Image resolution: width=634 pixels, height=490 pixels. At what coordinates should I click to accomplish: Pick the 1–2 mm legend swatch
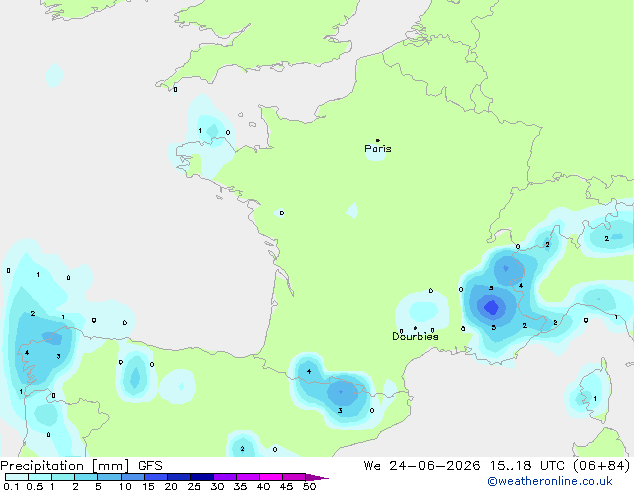coord(63,477)
